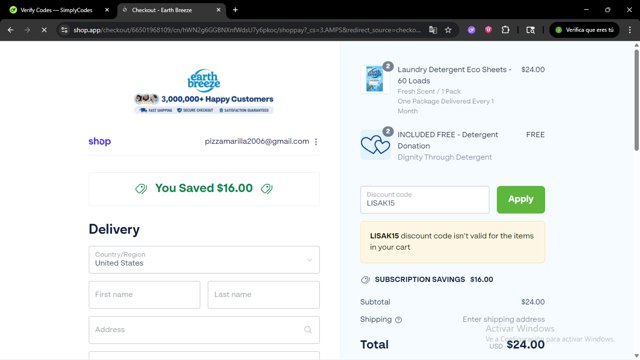
Task: Switch to the Verify Codes SimplyCodes tab
Action: [56, 10]
